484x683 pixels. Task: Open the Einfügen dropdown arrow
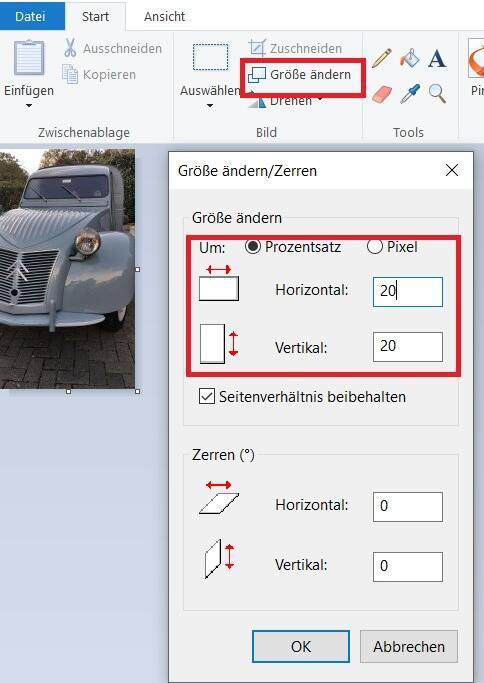pos(29,105)
